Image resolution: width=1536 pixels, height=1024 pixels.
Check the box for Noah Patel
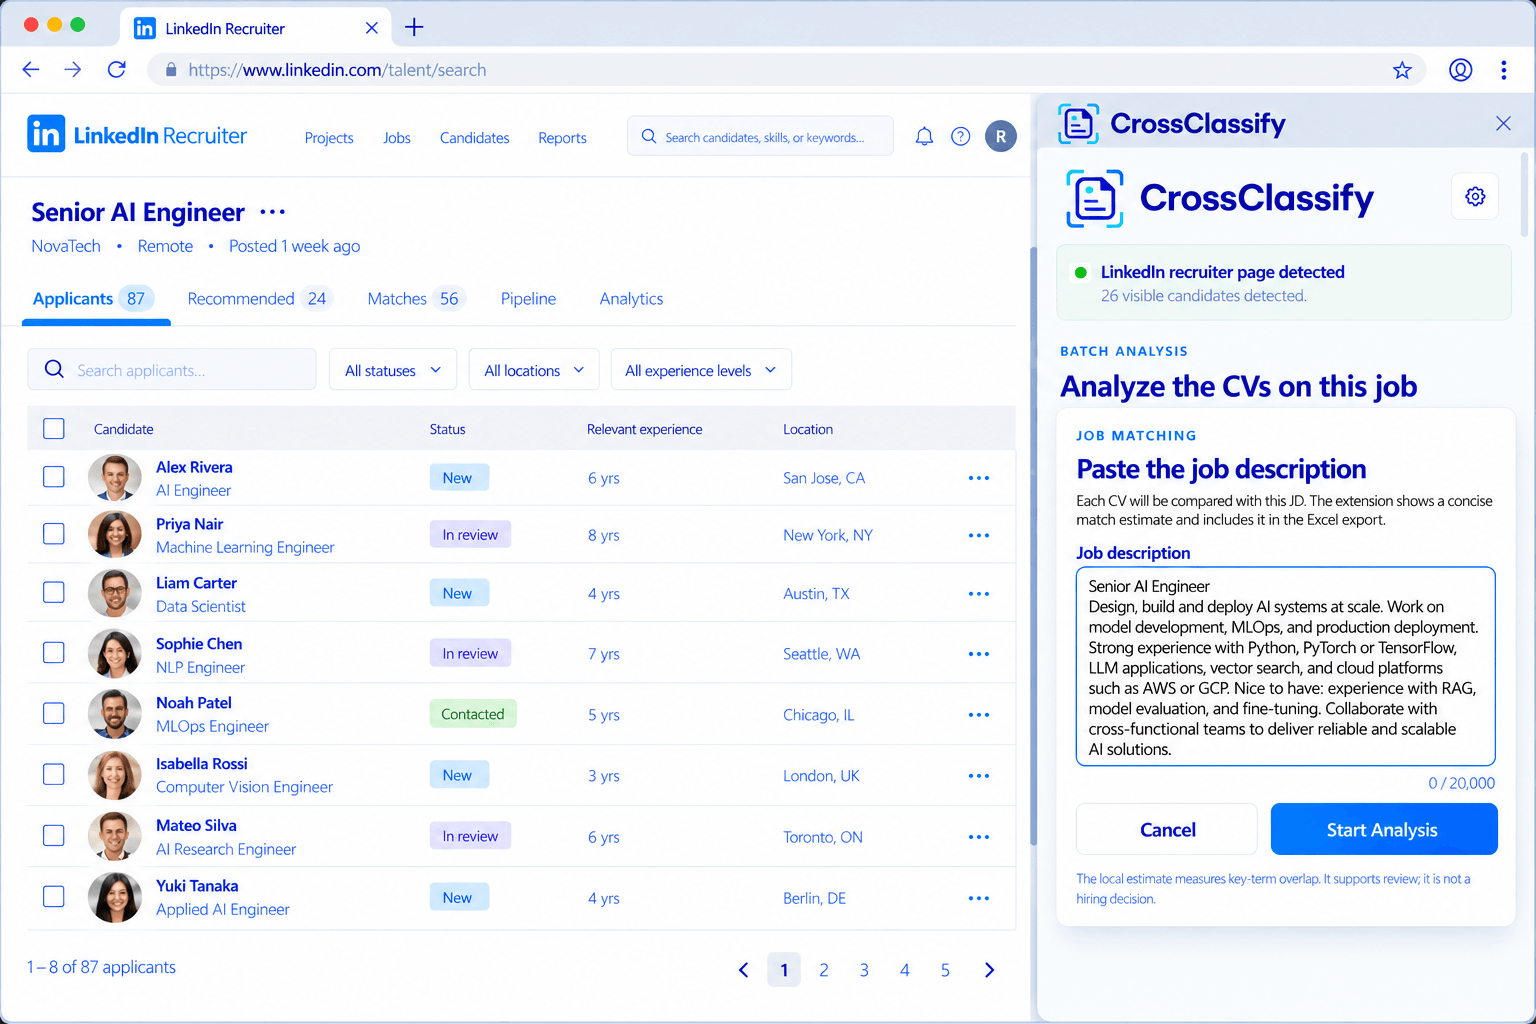pos(54,713)
